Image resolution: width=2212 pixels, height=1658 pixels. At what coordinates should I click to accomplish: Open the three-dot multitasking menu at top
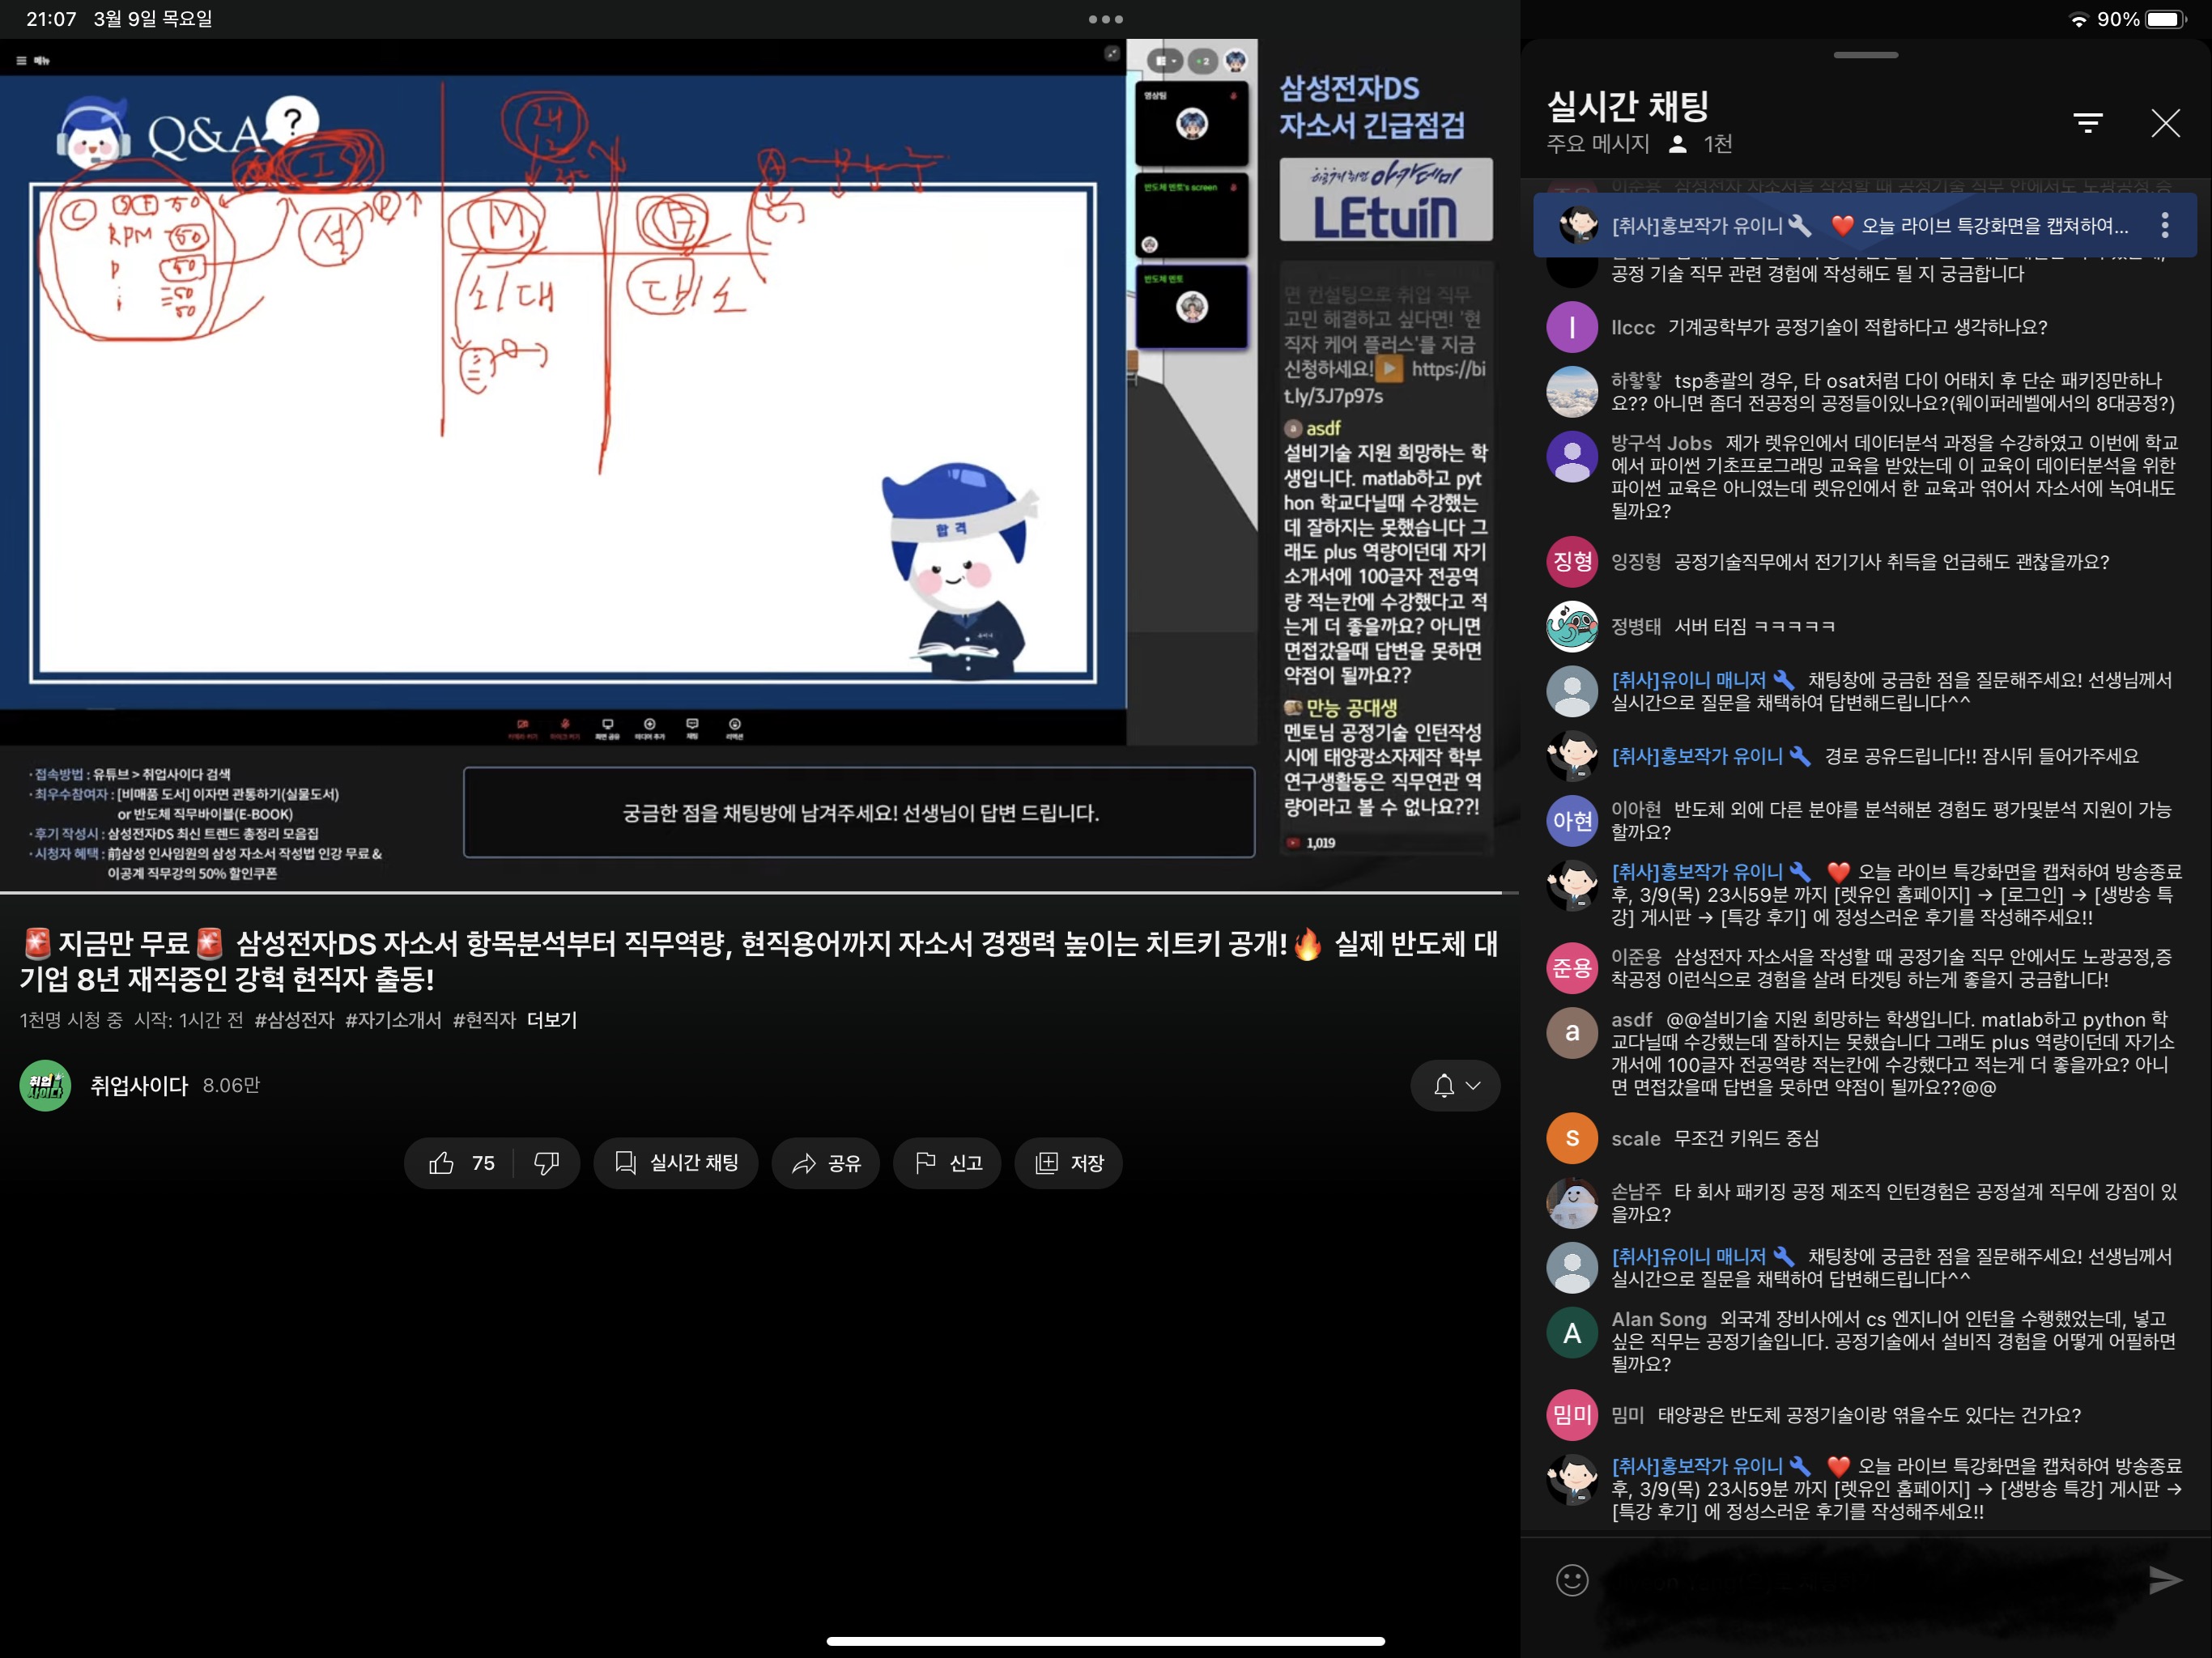tap(1106, 19)
